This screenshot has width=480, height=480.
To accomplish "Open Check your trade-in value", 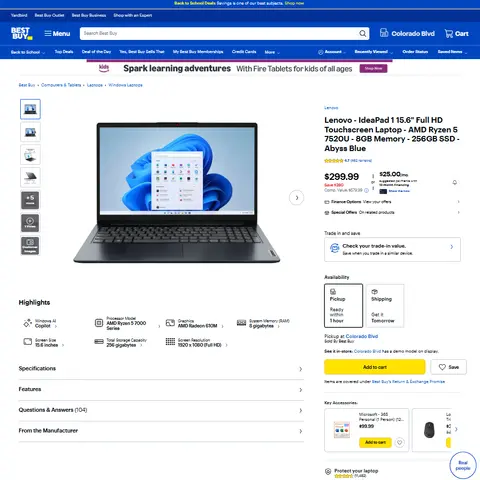I will point(392,249).
